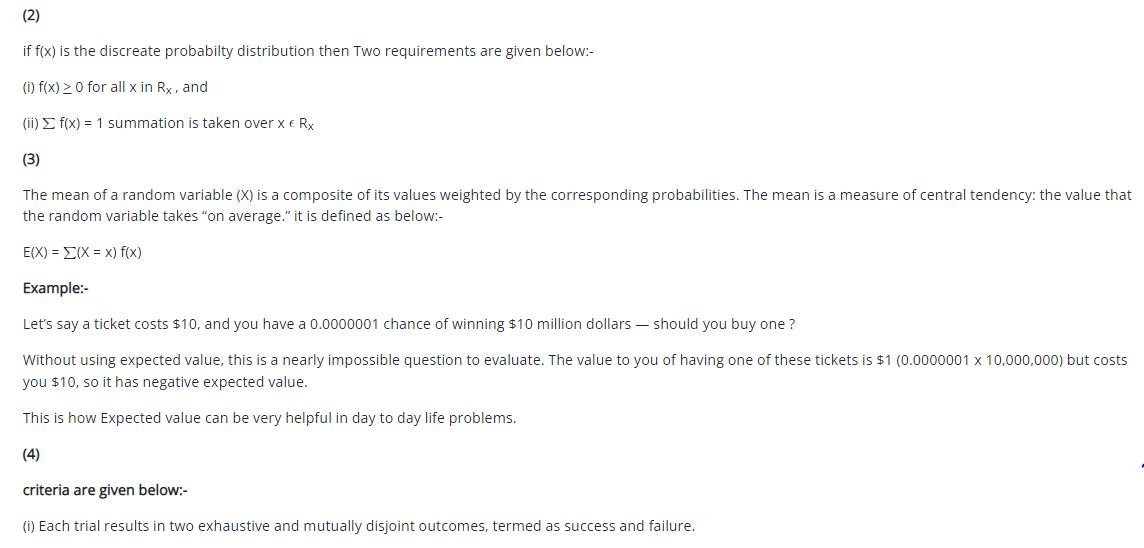Click the small blue mark at right edge
This screenshot has height=548, width=1144.
click(1141, 465)
